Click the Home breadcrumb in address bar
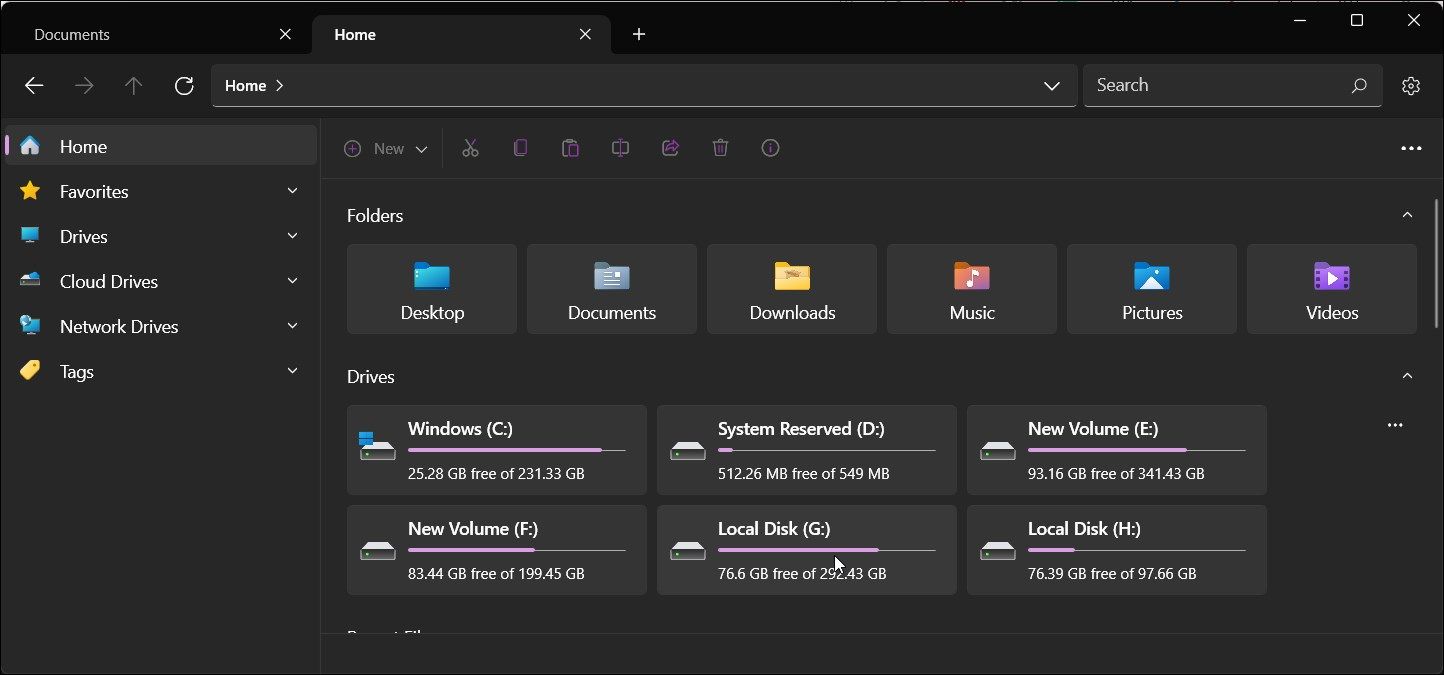 pos(245,86)
